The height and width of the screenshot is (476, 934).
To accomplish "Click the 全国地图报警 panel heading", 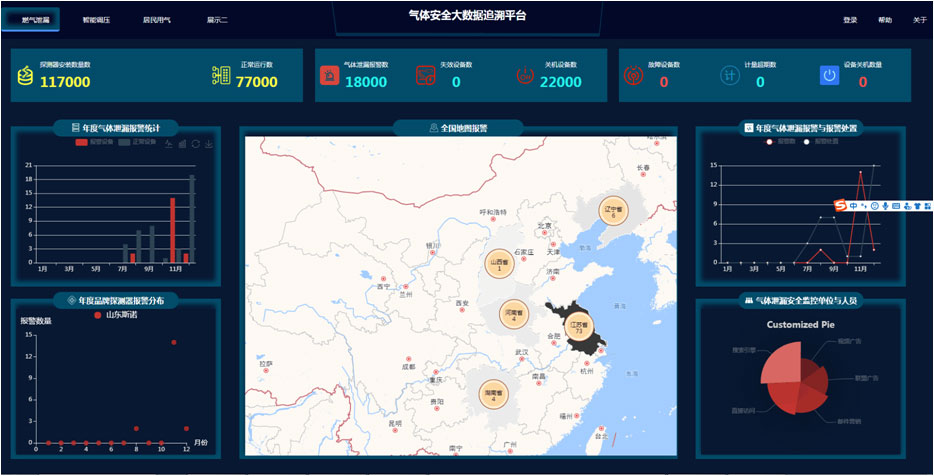I will click(x=464, y=127).
